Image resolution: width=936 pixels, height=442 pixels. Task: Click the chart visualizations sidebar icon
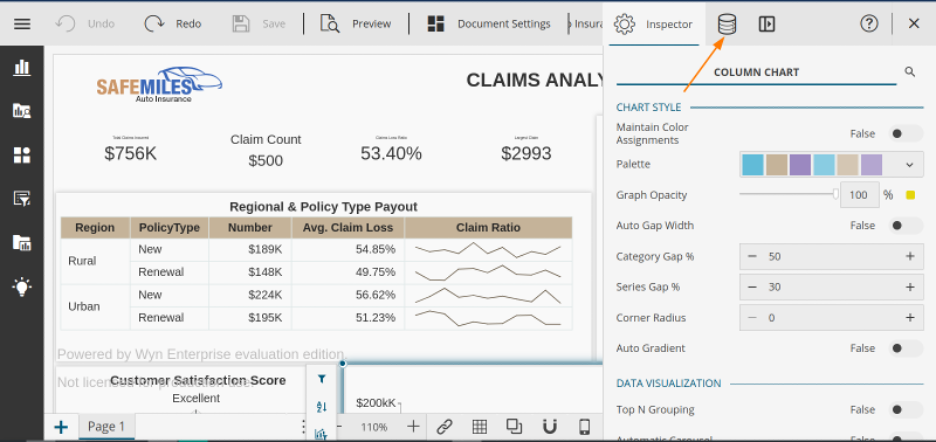click(21, 68)
